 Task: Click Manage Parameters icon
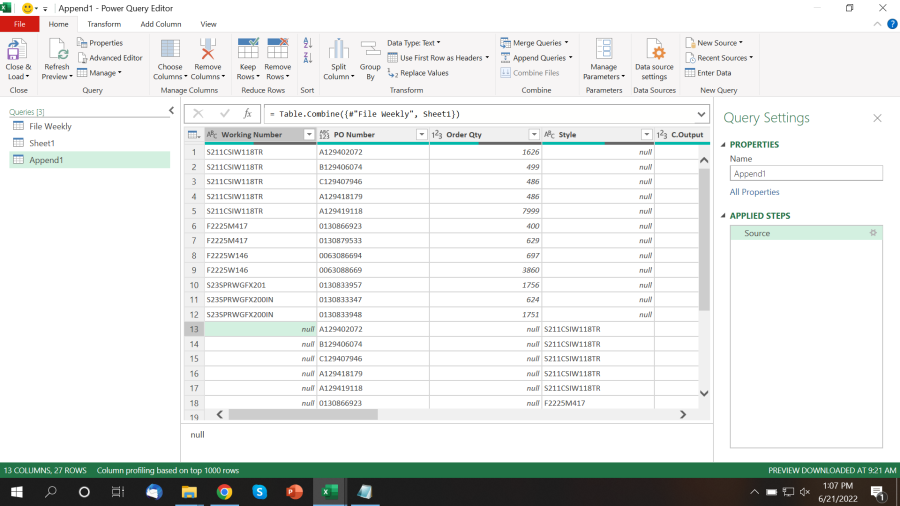pos(604,50)
